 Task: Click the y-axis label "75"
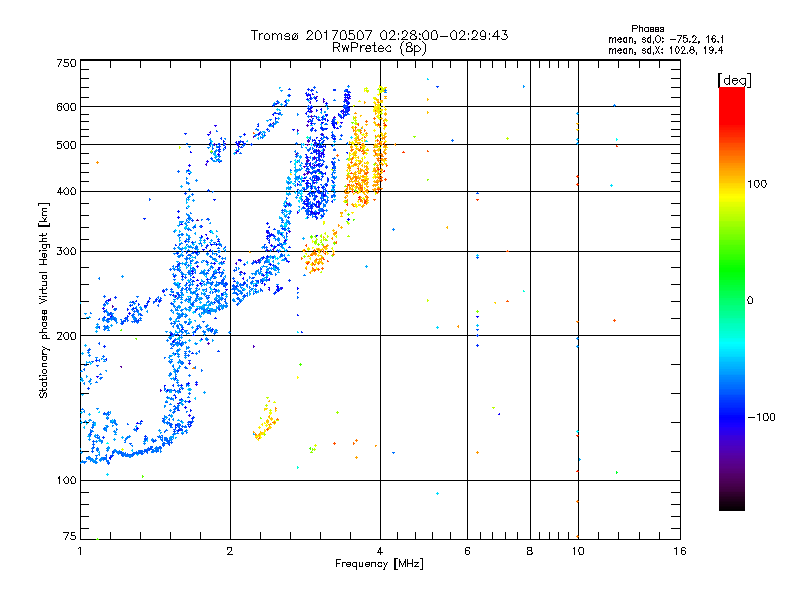point(70,536)
